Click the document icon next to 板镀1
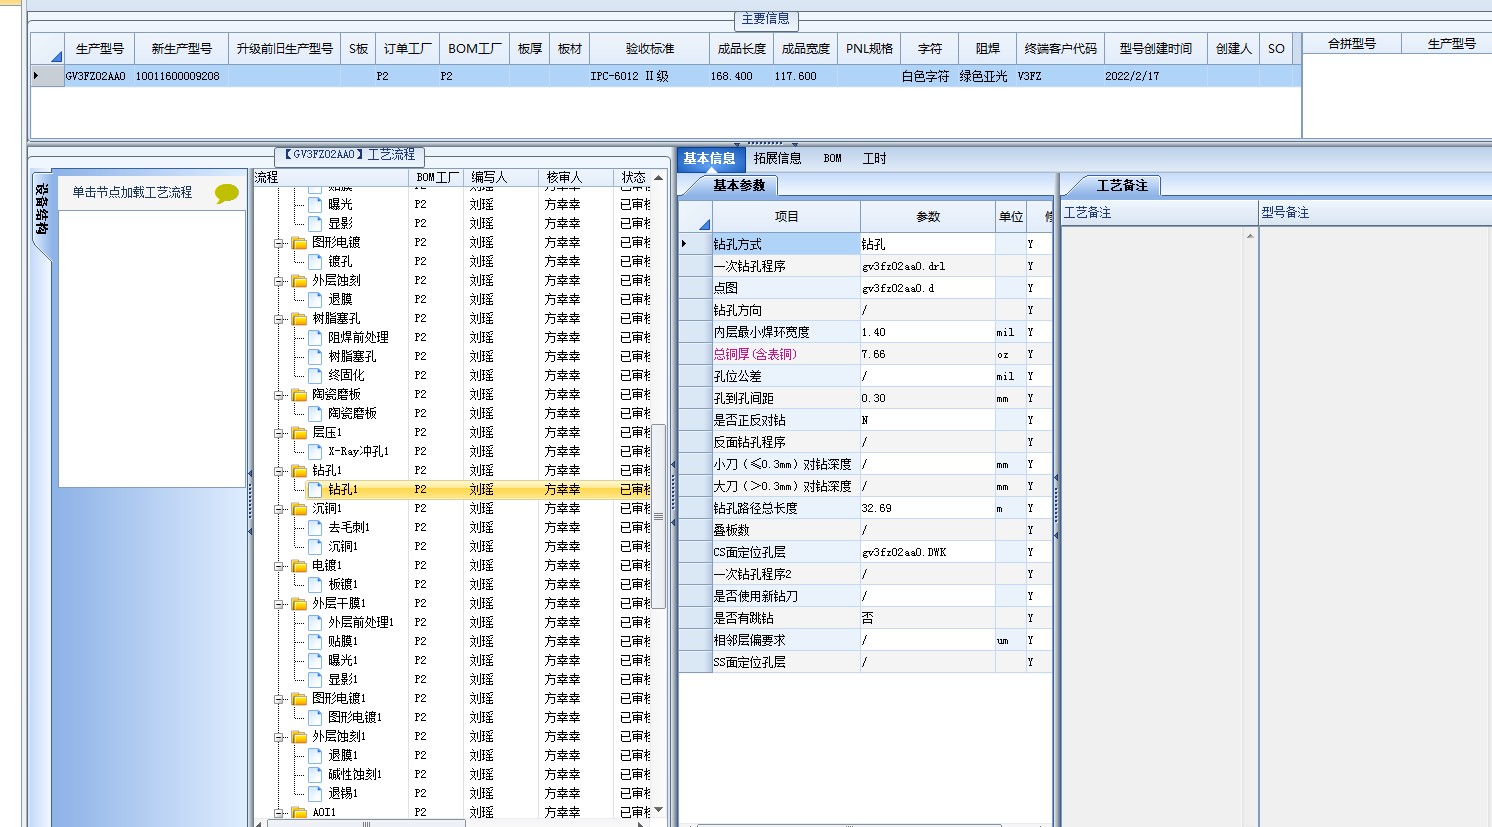Image resolution: width=1492 pixels, height=827 pixels. [x=315, y=584]
